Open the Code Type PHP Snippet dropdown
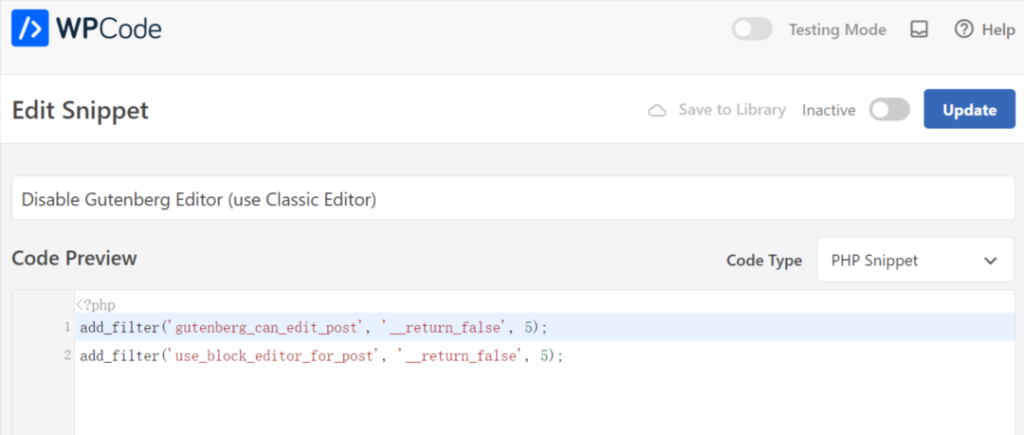Image resolution: width=1024 pixels, height=435 pixels. pyautogui.click(x=915, y=260)
